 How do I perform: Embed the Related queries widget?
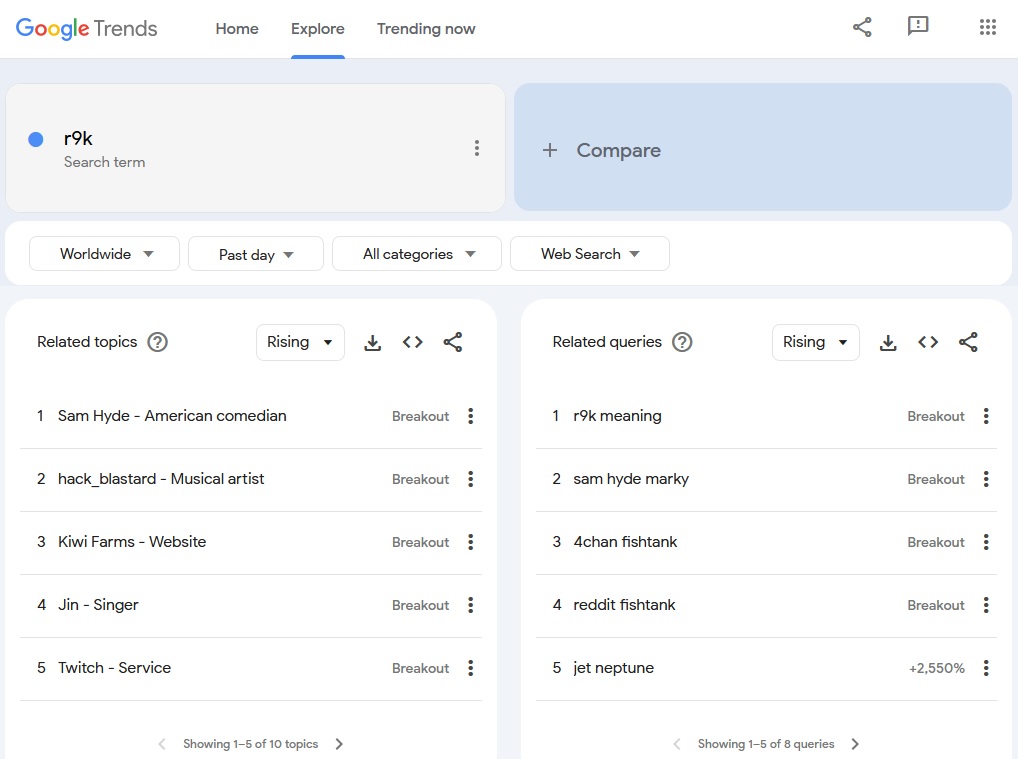928,342
